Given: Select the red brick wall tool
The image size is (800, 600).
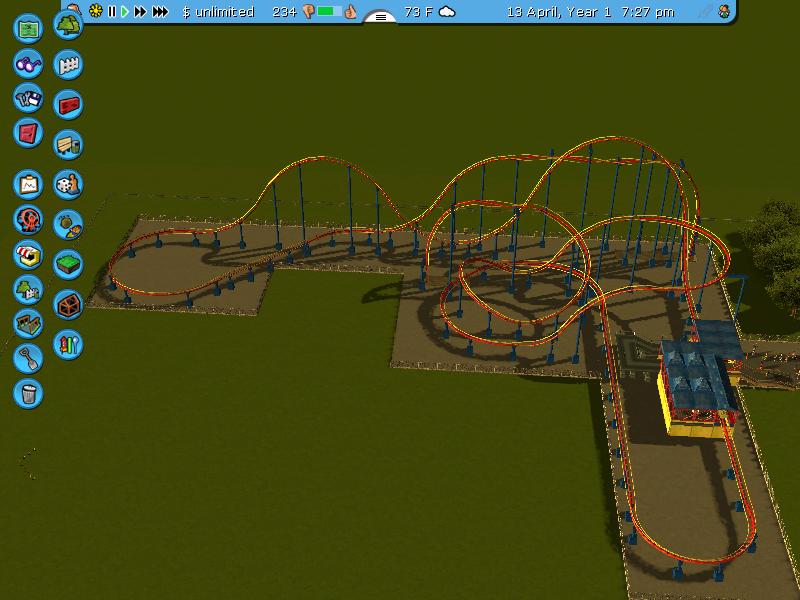Looking at the screenshot, I should coord(68,104).
